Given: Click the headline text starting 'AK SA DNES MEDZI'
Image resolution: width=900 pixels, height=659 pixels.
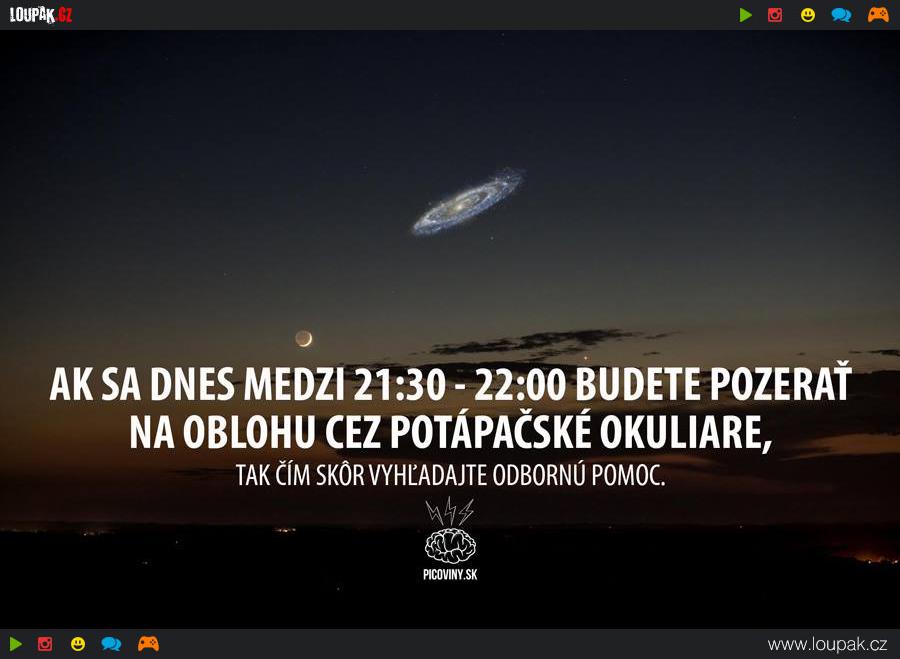Looking at the screenshot, I should coord(451,409).
